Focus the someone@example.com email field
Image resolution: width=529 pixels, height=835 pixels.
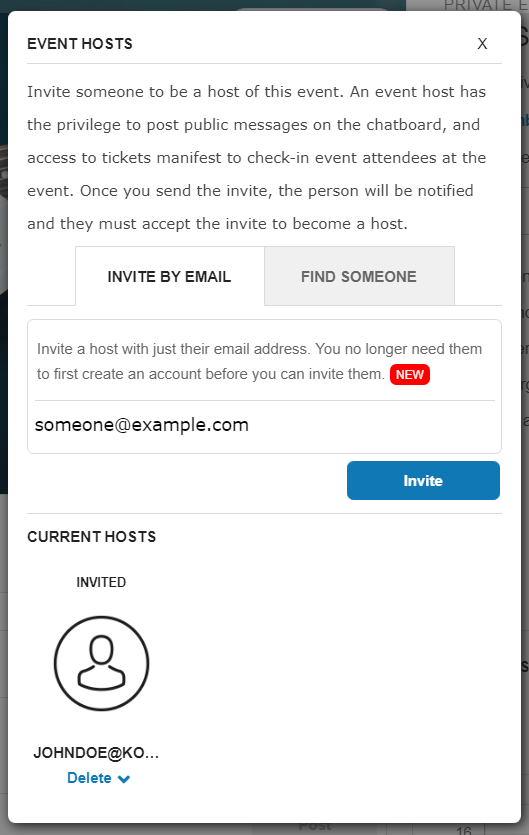click(264, 425)
